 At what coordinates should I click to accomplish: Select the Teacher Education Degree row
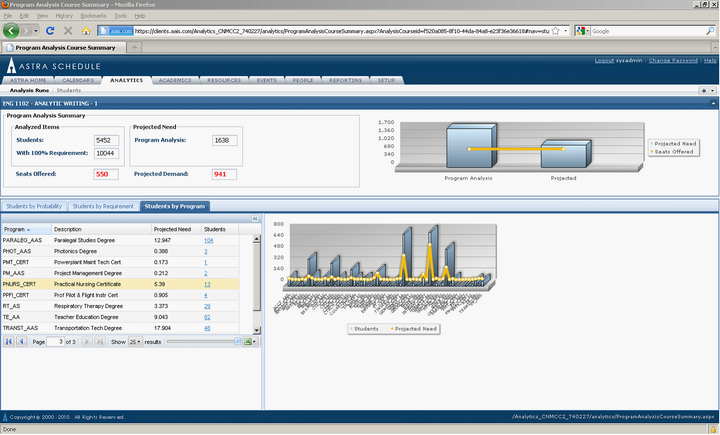pyautogui.click(x=120, y=317)
